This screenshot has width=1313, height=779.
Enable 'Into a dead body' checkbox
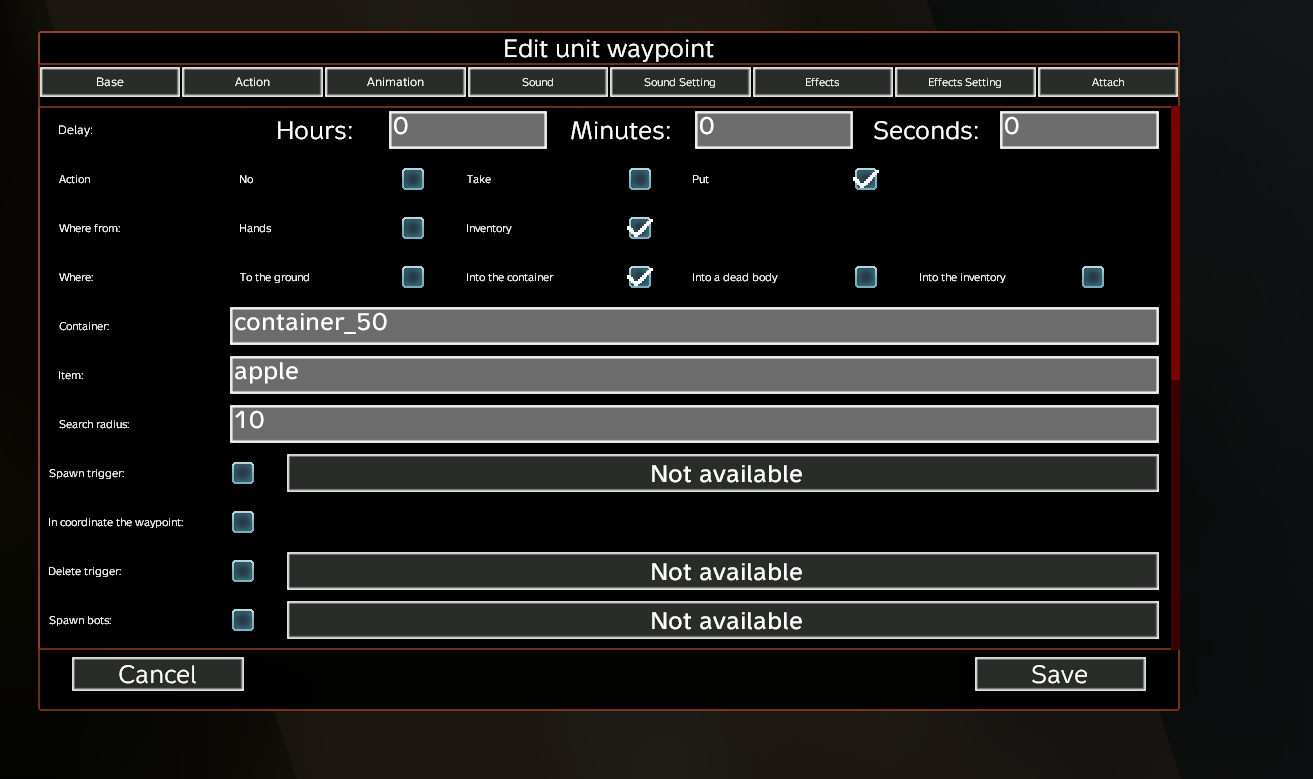pyautogui.click(x=866, y=277)
